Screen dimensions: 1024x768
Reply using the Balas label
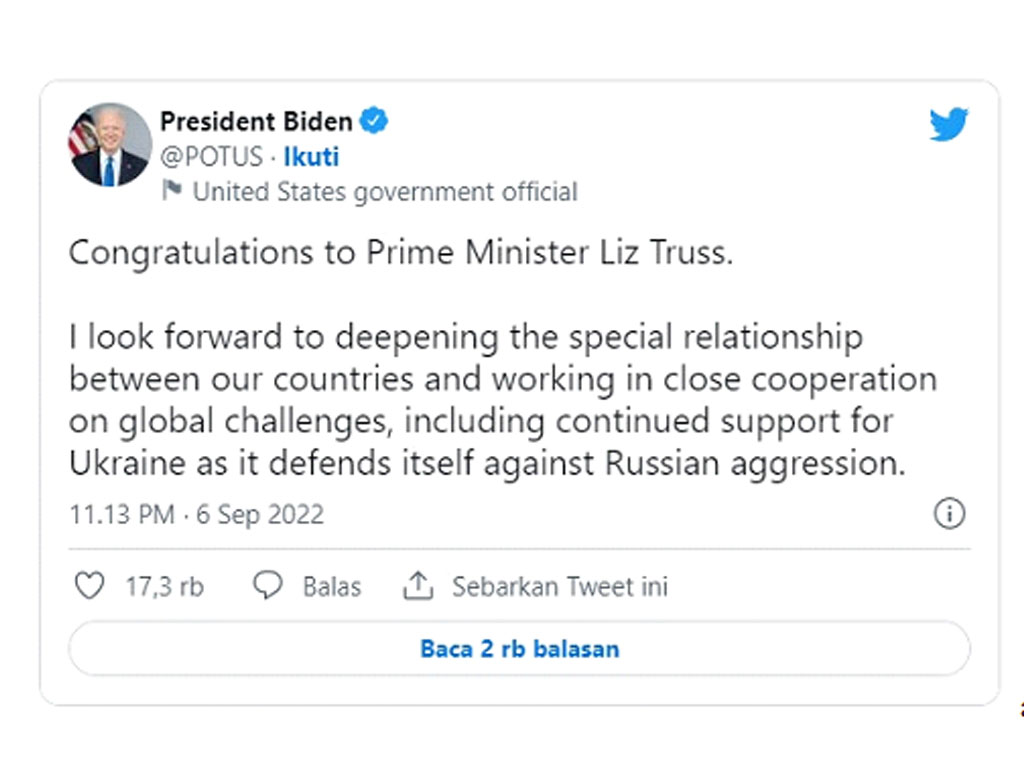tap(332, 586)
